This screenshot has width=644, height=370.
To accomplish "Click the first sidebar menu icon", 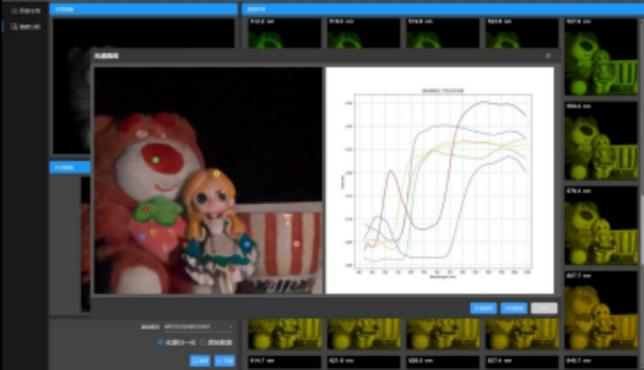I will pos(14,11).
